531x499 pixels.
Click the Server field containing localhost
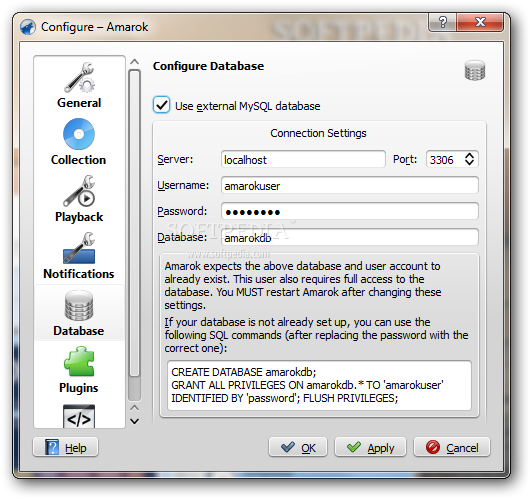pyautogui.click(x=303, y=159)
